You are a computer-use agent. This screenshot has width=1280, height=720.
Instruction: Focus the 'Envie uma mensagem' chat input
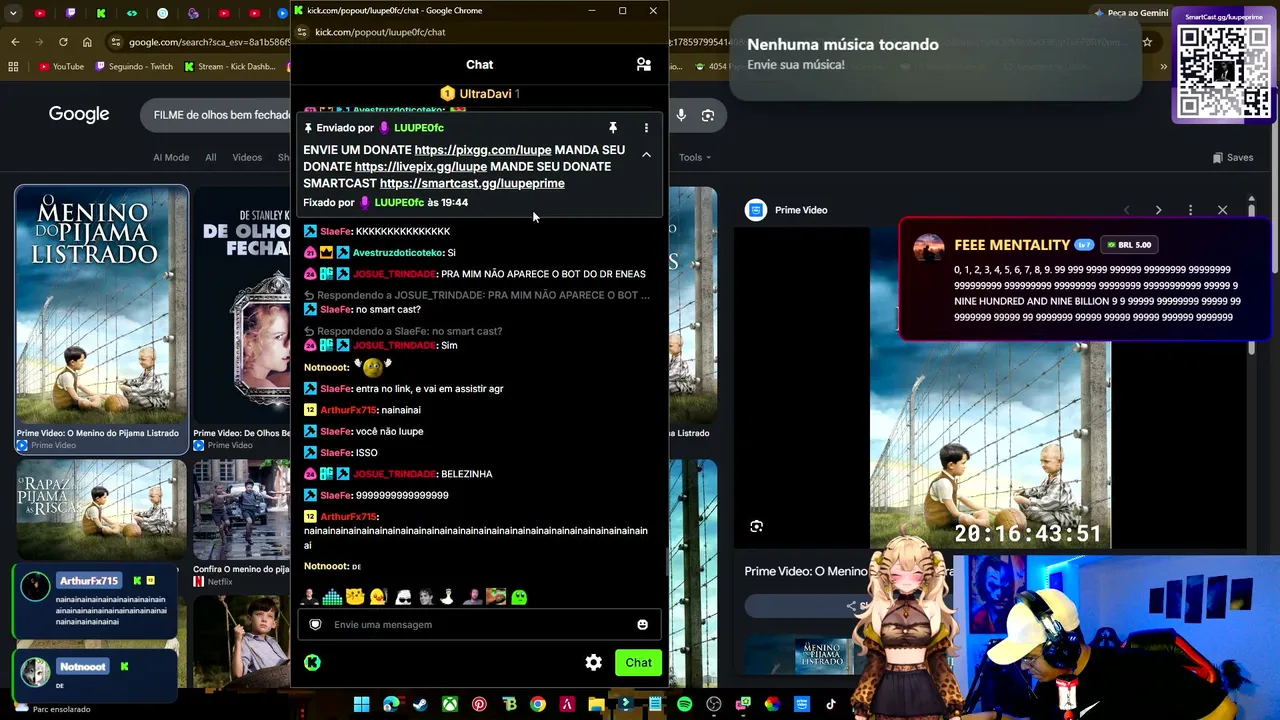[x=480, y=625]
